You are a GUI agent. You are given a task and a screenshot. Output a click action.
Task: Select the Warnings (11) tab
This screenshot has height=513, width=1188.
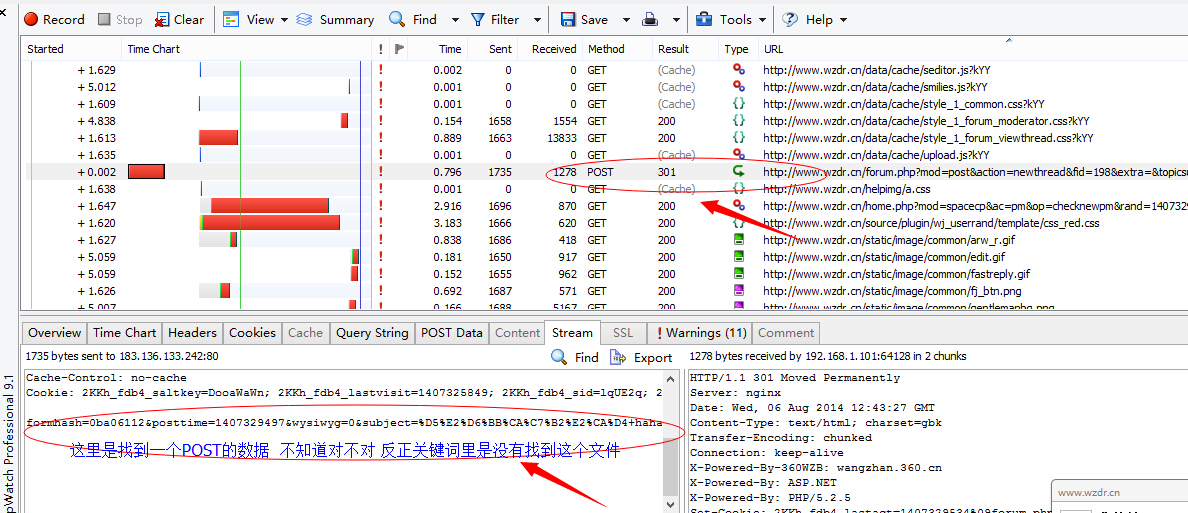pos(701,333)
